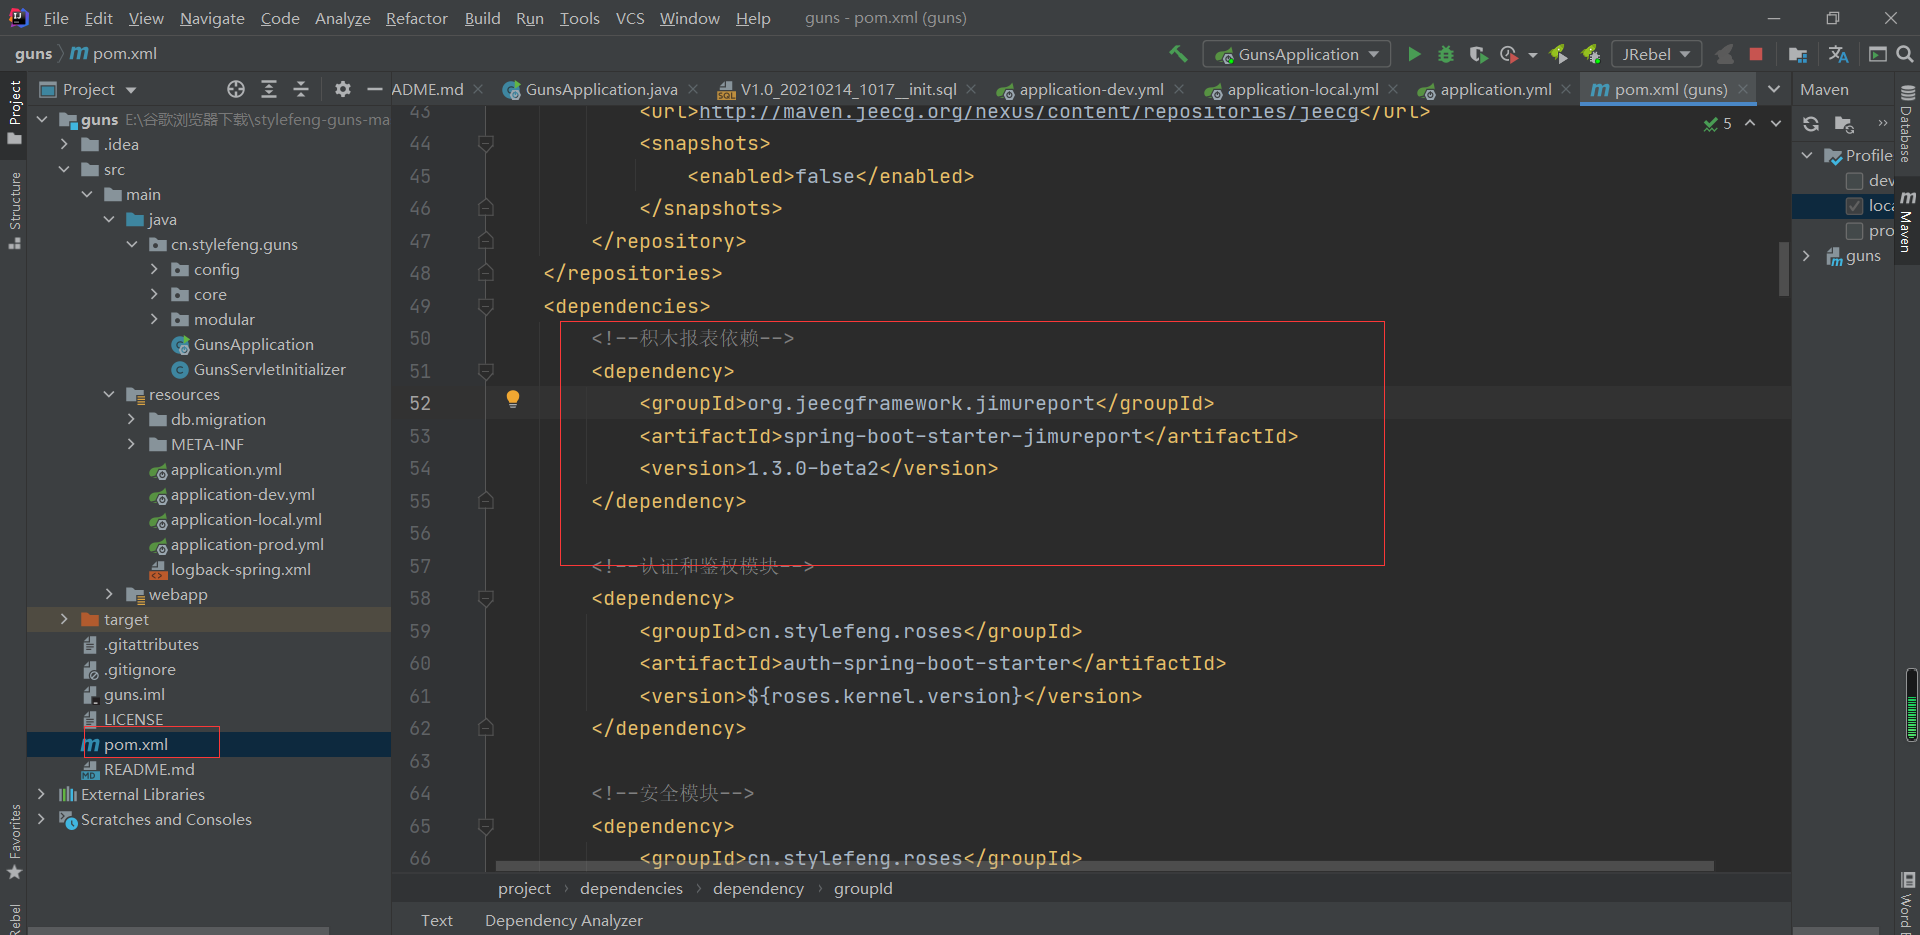This screenshot has height=935, width=1920.
Task: Run with Coverage shield icon
Action: 1478,54
